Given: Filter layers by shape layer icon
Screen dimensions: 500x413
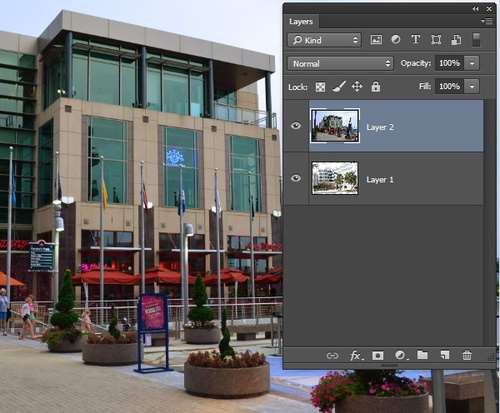Looking at the screenshot, I should 436,40.
